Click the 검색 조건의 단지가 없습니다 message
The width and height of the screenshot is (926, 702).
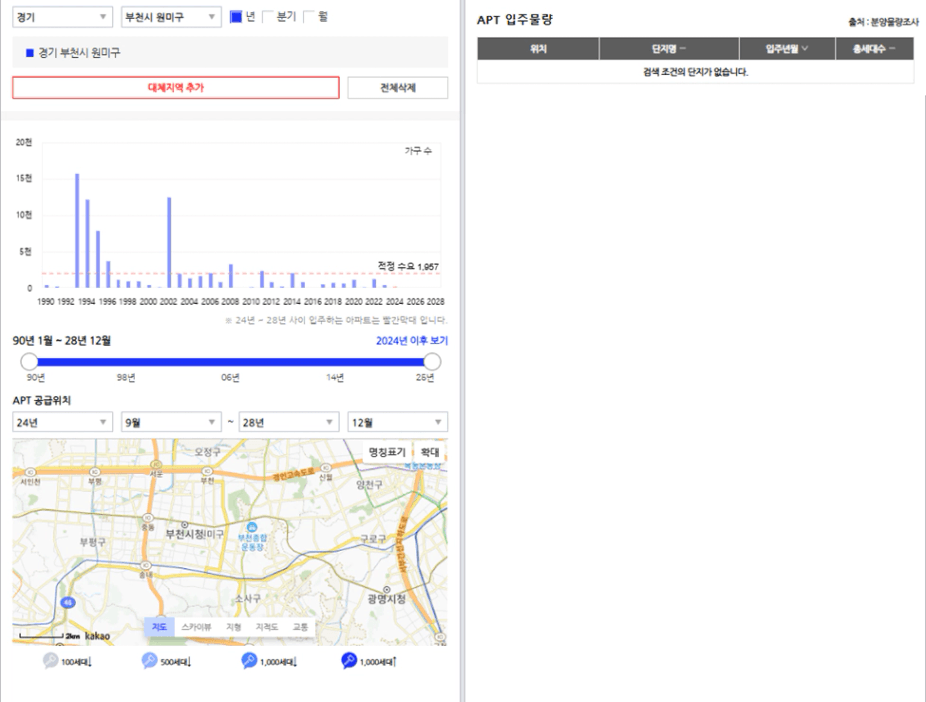(x=696, y=72)
